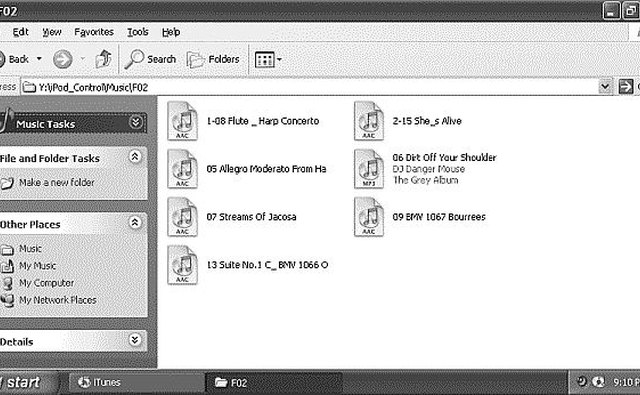The width and height of the screenshot is (640, 395).
Task: Open the Search pane
Action: click(150, 60)
